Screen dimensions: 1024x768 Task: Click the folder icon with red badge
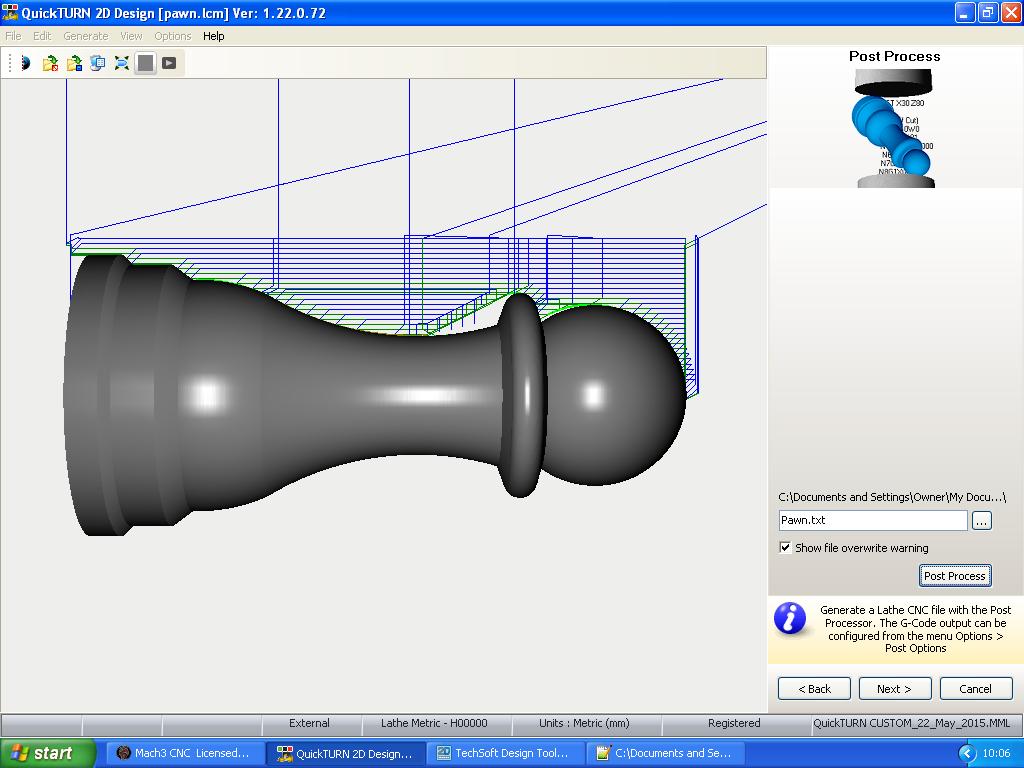click(x=49, y=63)
